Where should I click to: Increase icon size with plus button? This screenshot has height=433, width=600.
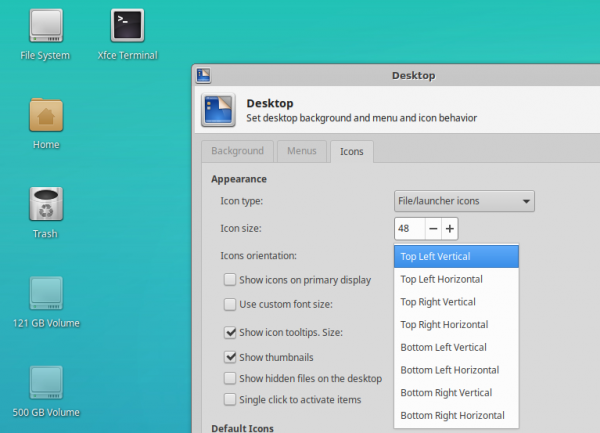450,228
